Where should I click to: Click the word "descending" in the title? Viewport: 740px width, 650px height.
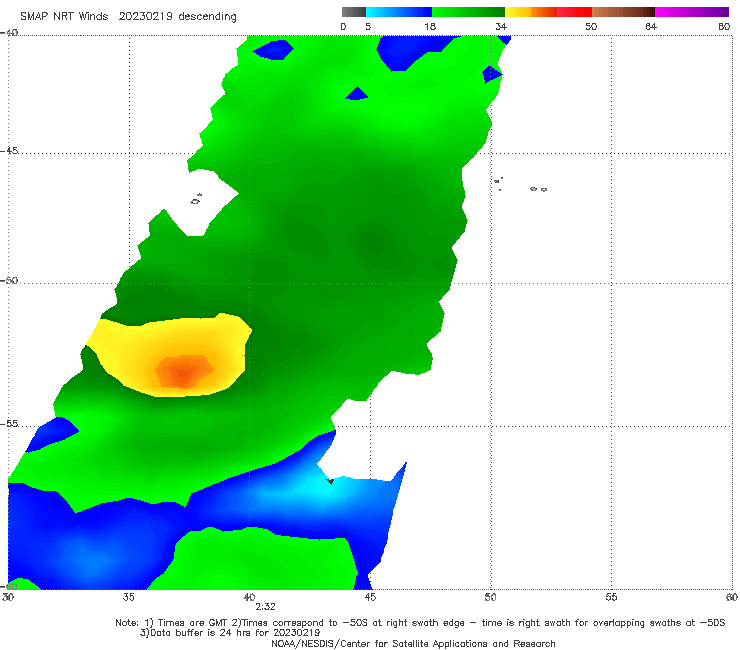(208, 17)
